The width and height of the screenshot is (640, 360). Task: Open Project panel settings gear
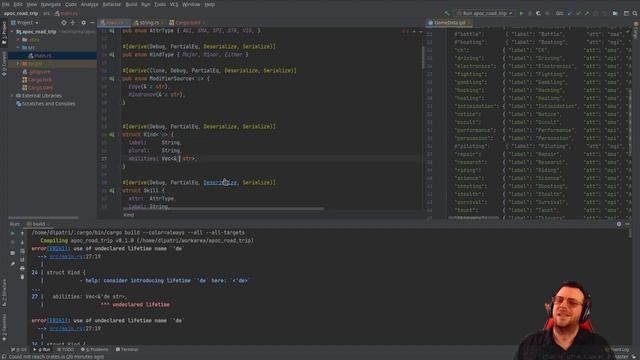click(84, 23)
